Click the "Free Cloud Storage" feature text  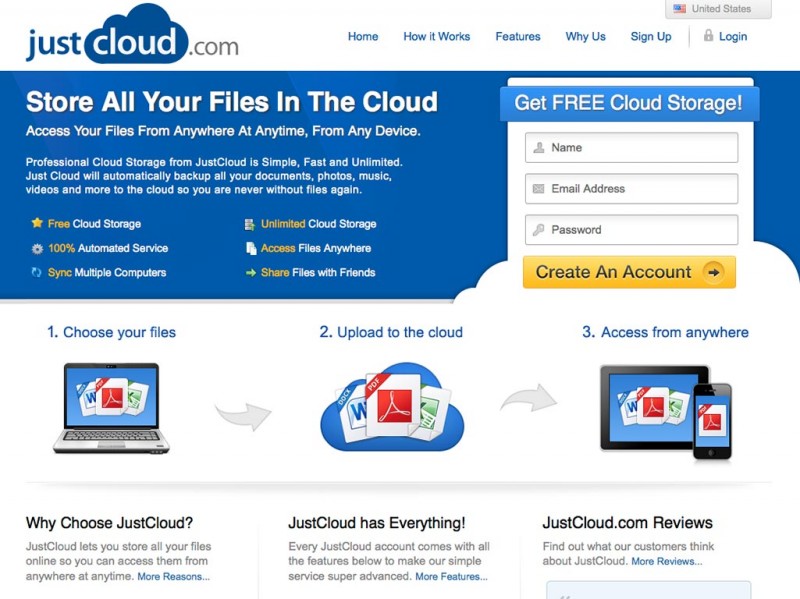click(94, 224)
